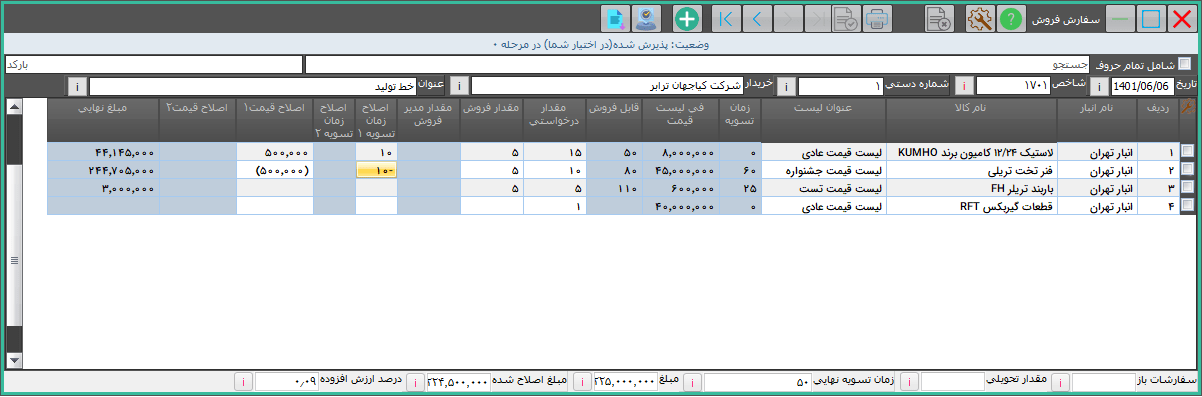Click the highlighted ۱۰- settlement time cell
Image resolution: width=1202 pixels, height=397 pixels.
pos(377,170)
